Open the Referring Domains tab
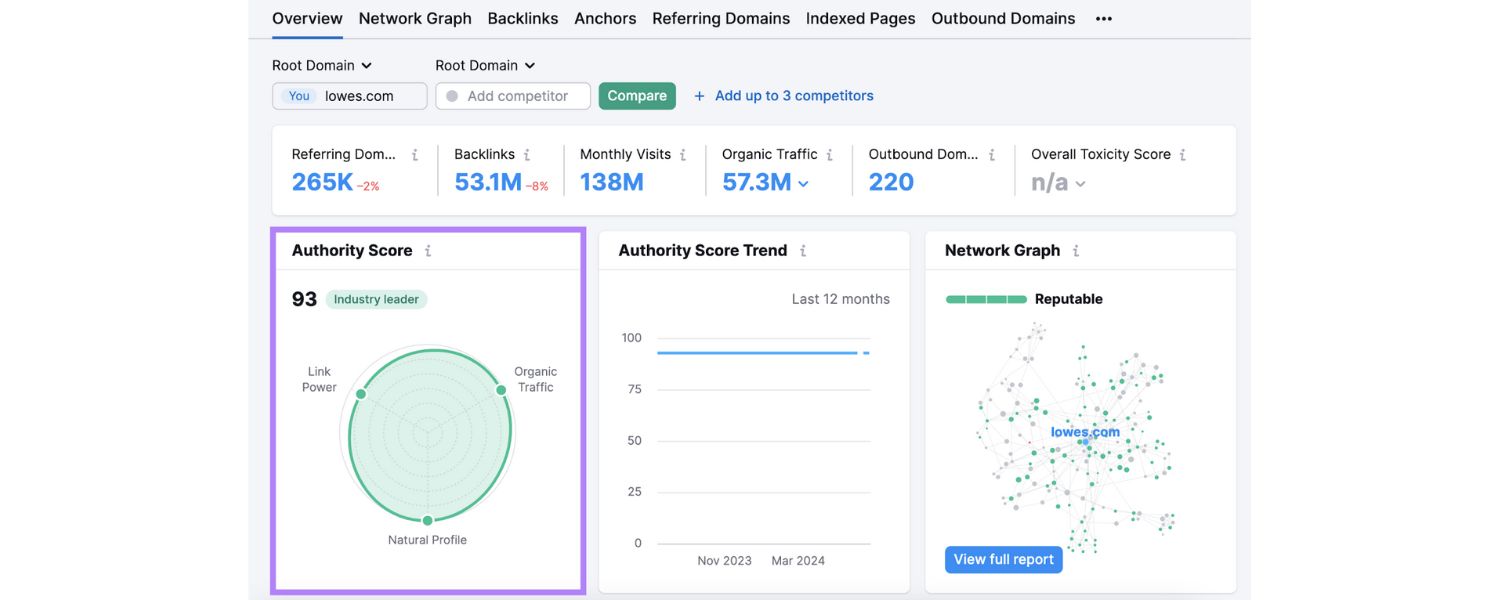 (721, 18)
